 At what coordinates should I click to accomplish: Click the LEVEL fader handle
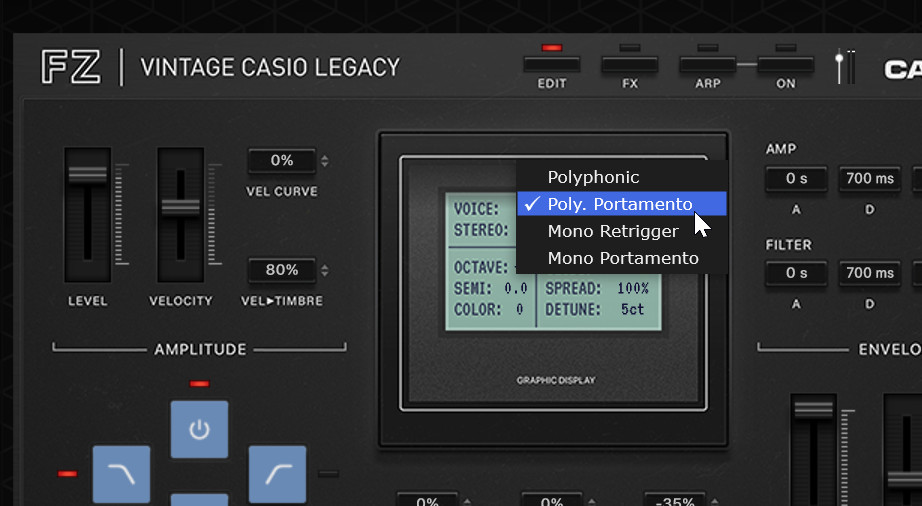tap(87, 173)
